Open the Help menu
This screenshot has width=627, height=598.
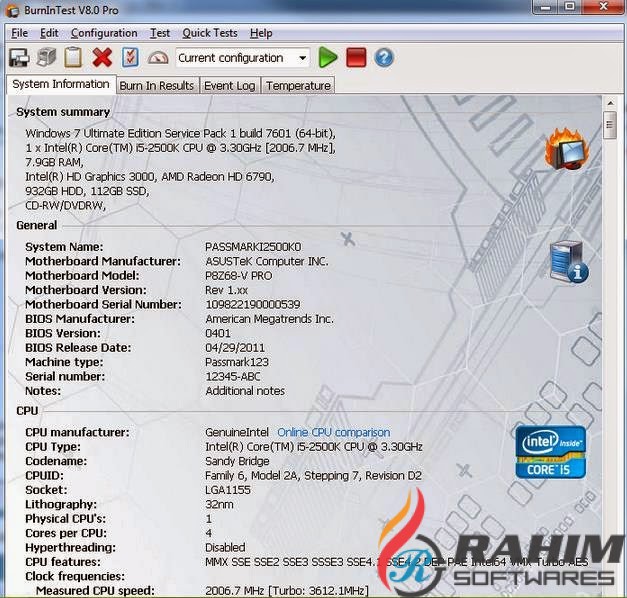[261, 33]
